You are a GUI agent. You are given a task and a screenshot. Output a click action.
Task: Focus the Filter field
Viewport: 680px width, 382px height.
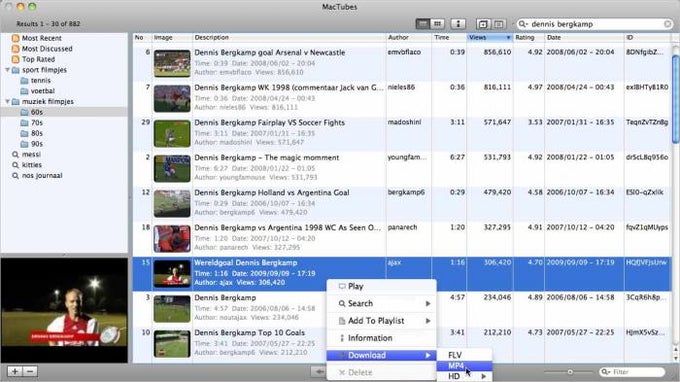(x=633, y=372)
